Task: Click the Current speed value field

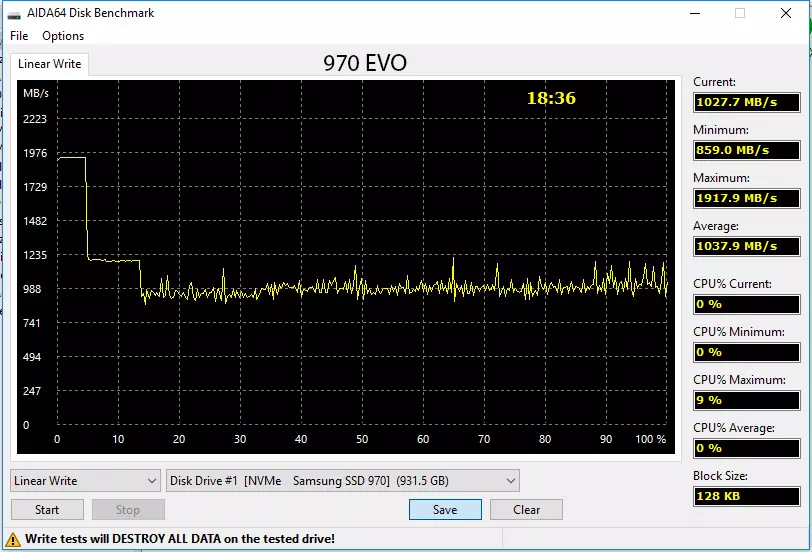Action: tap(746, 102)
